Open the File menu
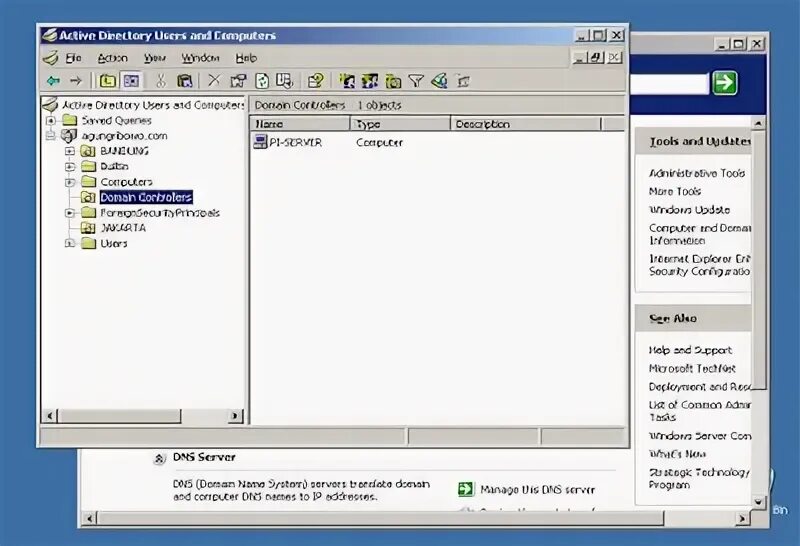 click(x=73, y=58)
